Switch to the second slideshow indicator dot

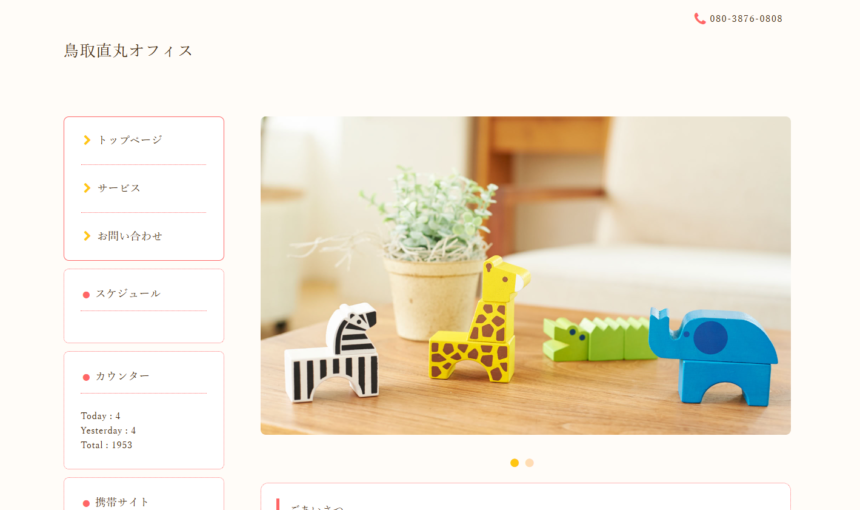pyautogui.click(x=529, y=463)
